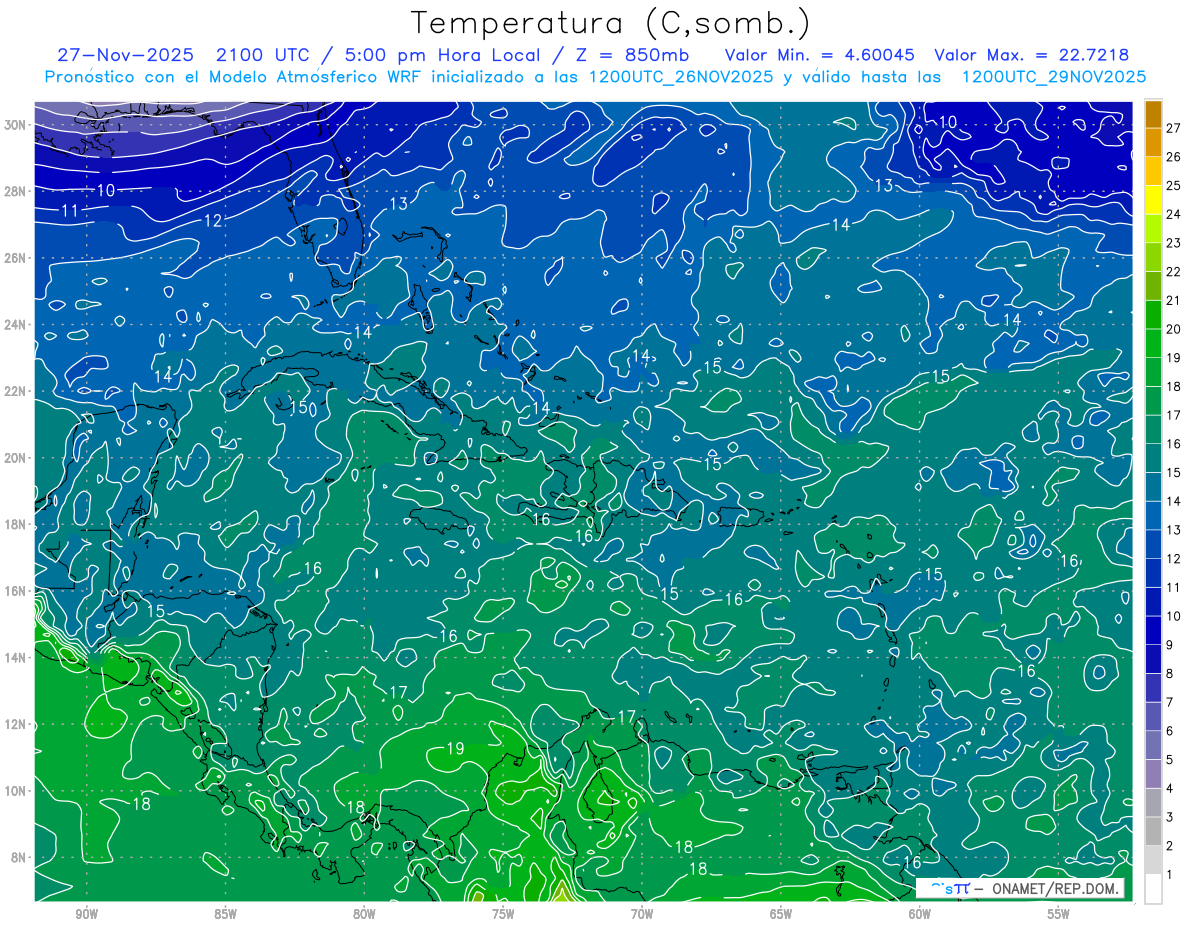Click the 'Temperatura (C,somb.)' title

(611, 23)
